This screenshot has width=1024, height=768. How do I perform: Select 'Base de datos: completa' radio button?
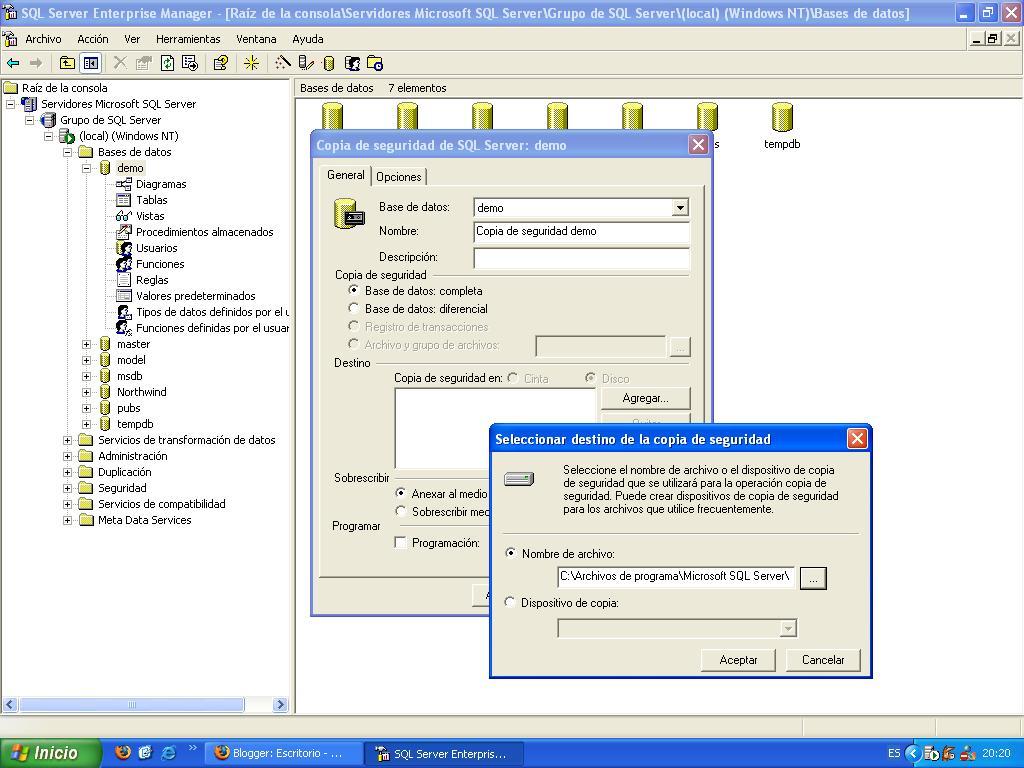pos(353,290)
